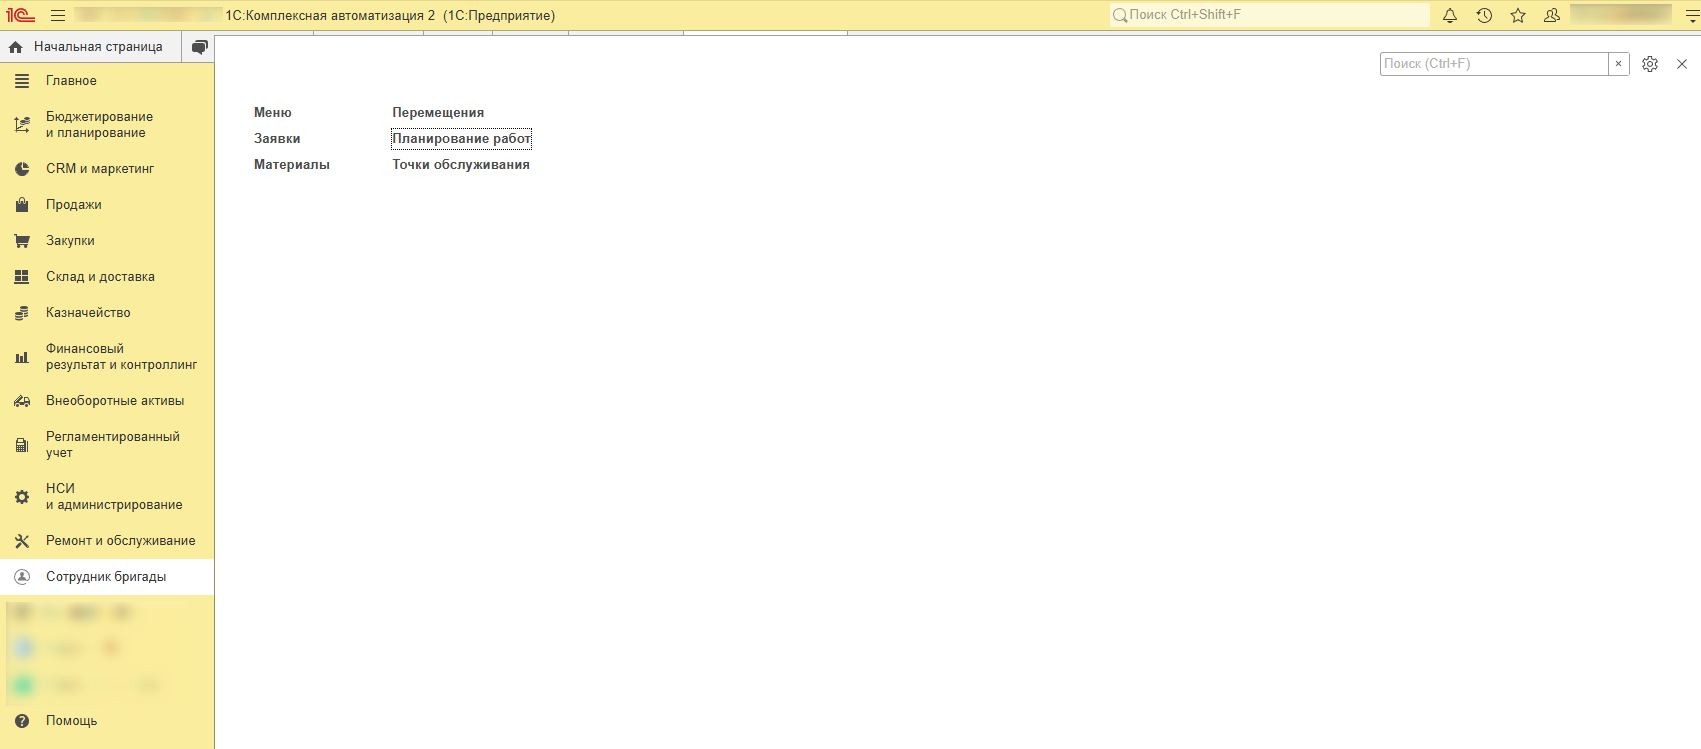Viewport: 1701px width, 749px height.
Task: Select the CRM и маркетинг section
Action: [x=107, y=169]
